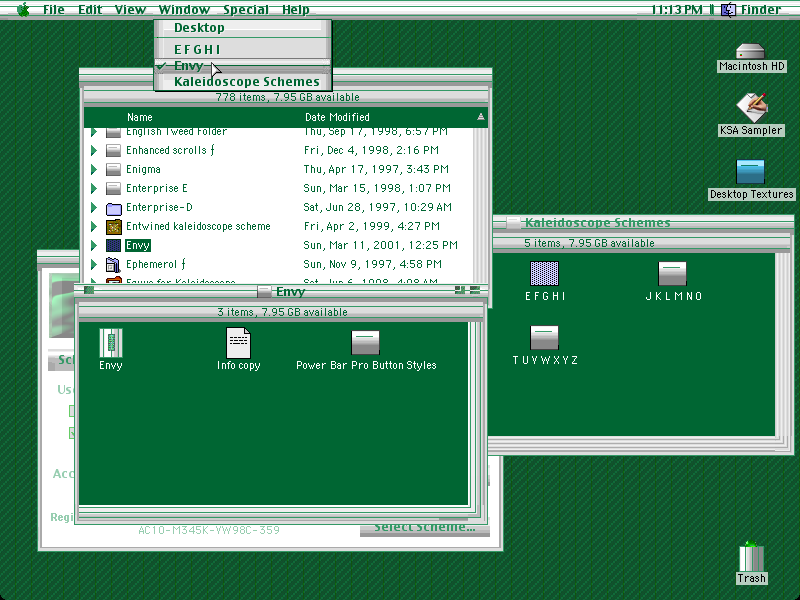The width and height of the screenshot is (800, 600).
Task: Expand the Enigma folder triangle
Action: pyautogui.click(x=93, y=169)
